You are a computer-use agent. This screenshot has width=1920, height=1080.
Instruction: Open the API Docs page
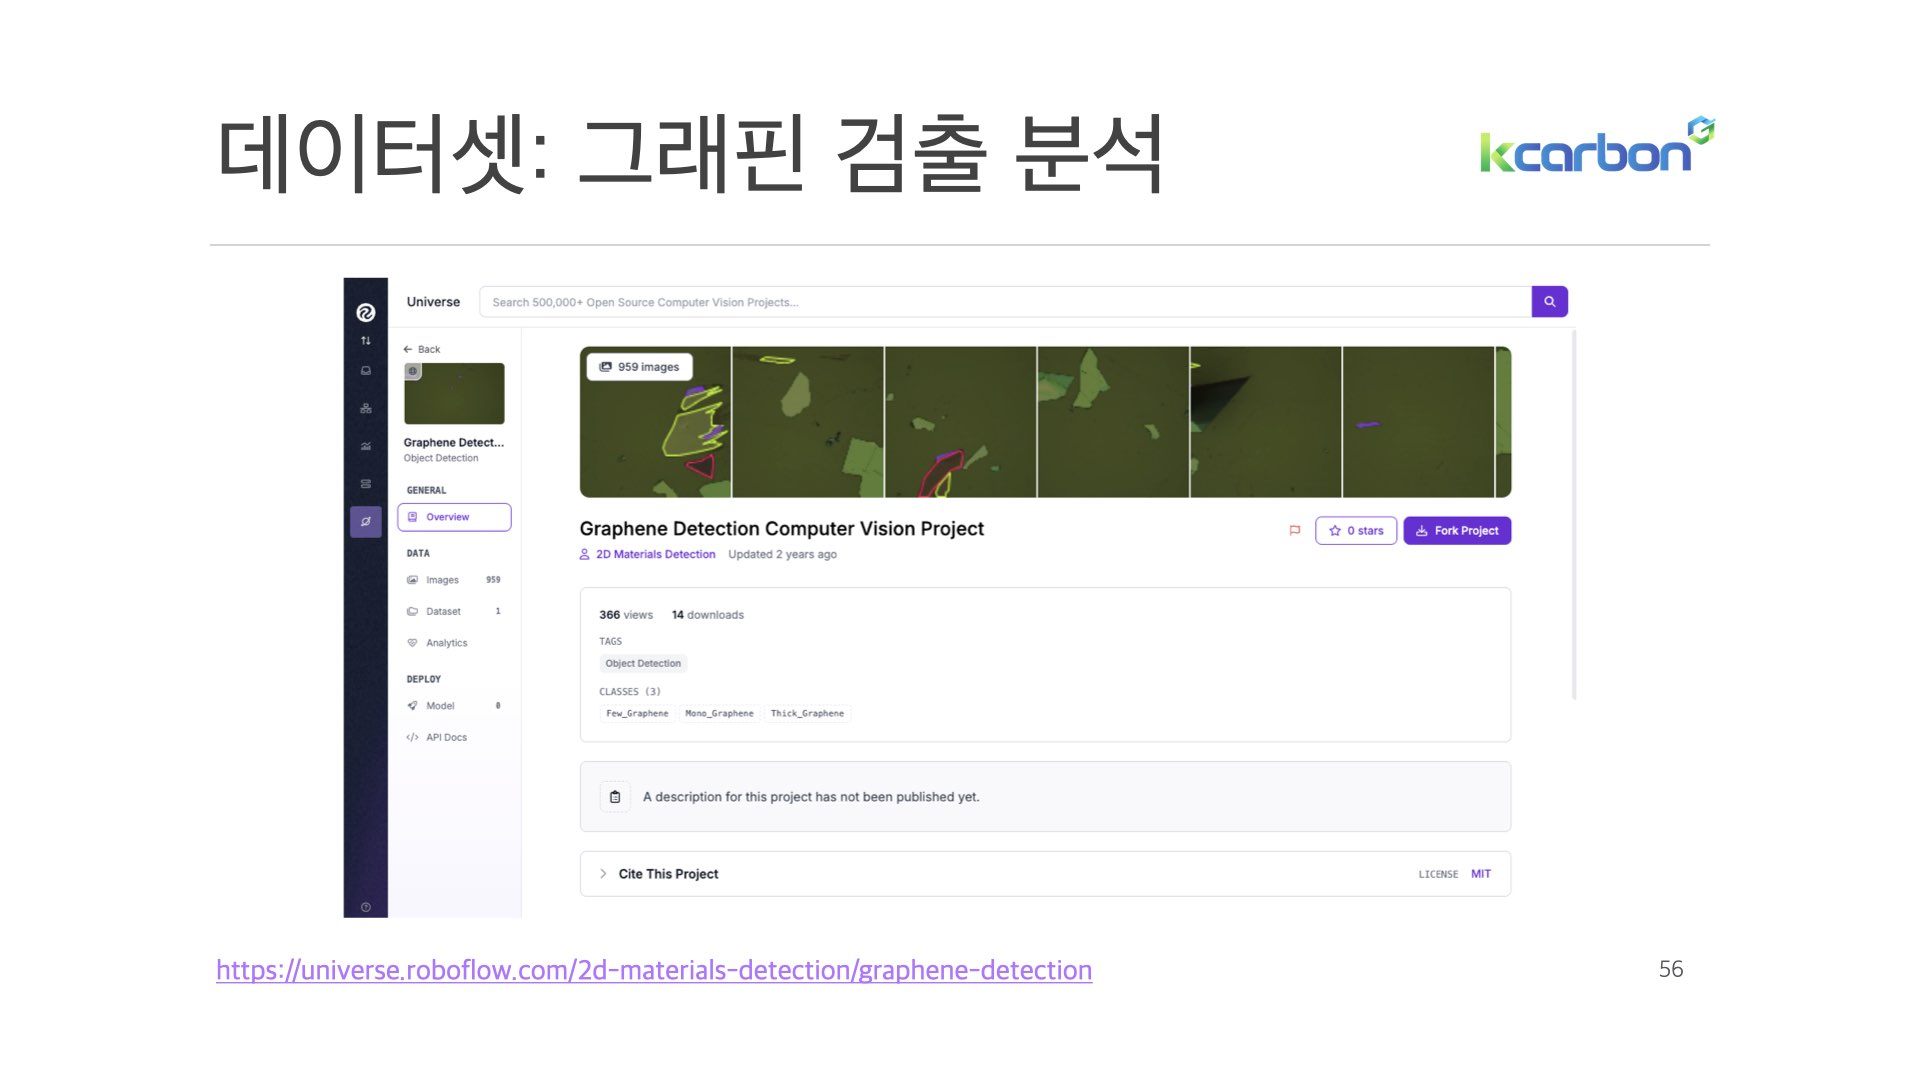pyautogui.click(x=445, y=737)
